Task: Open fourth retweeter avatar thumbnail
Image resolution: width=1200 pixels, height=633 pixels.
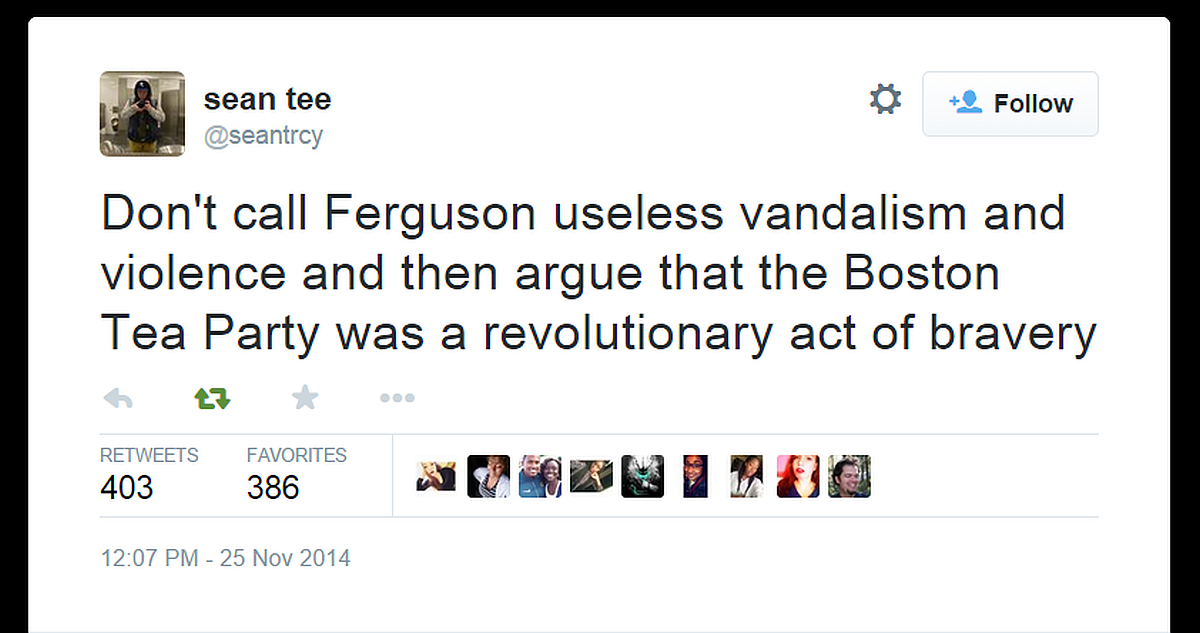Action: coord(591,477)
